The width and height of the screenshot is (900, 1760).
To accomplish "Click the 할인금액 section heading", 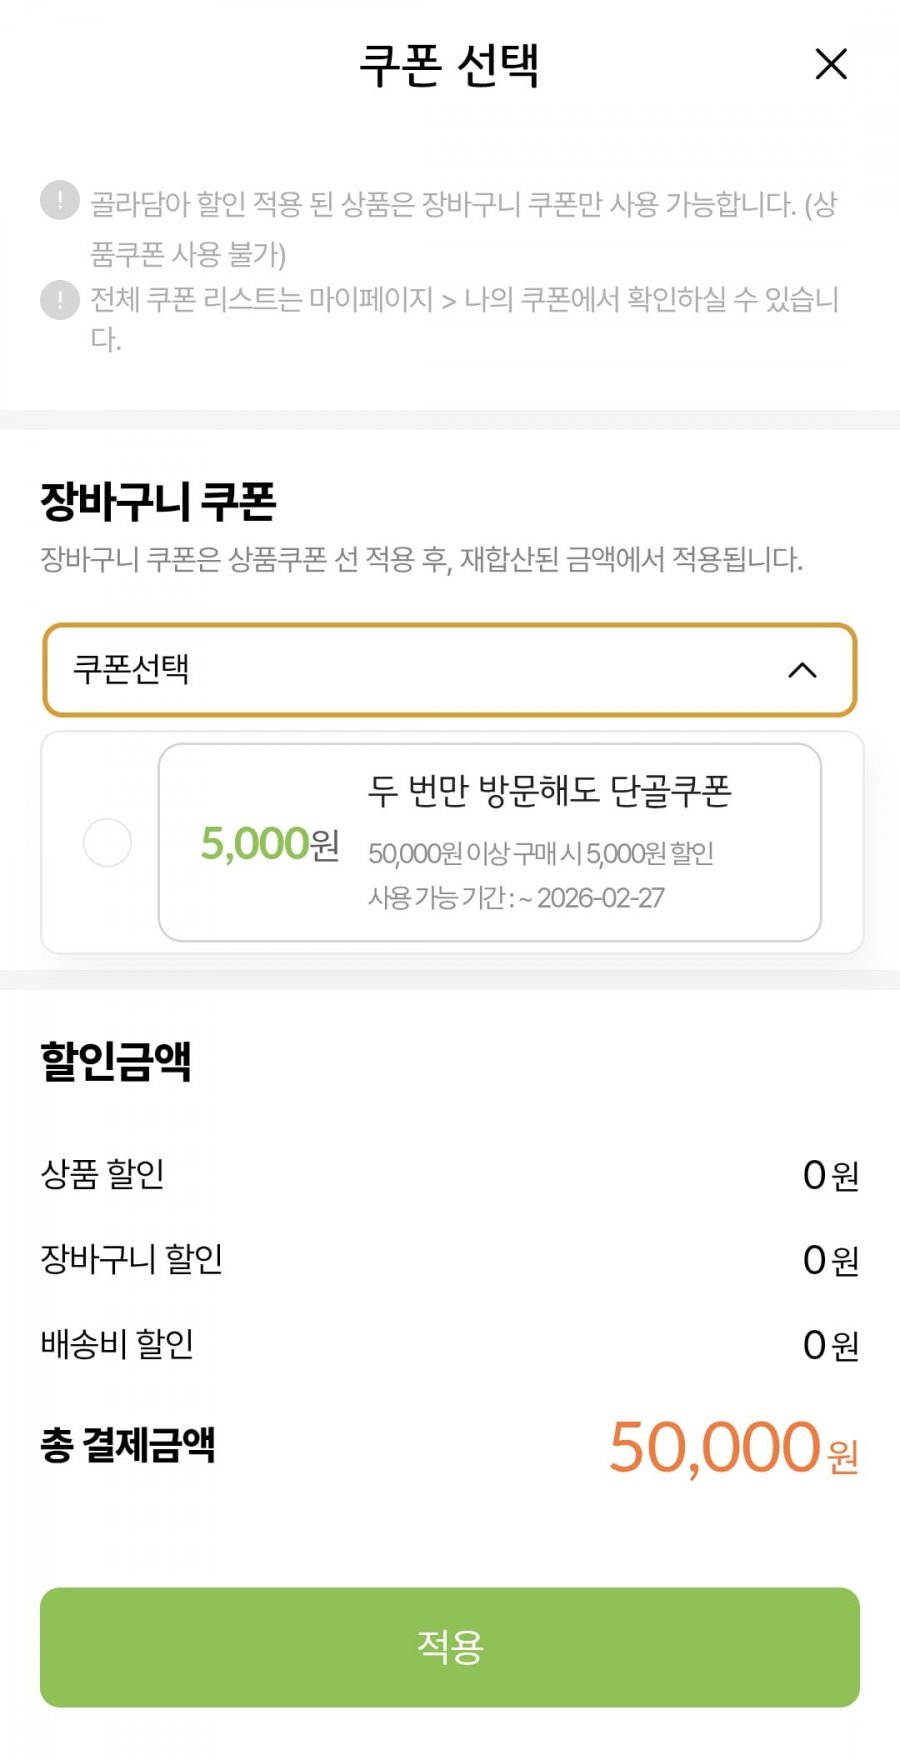I will (x=116, y=1061).
